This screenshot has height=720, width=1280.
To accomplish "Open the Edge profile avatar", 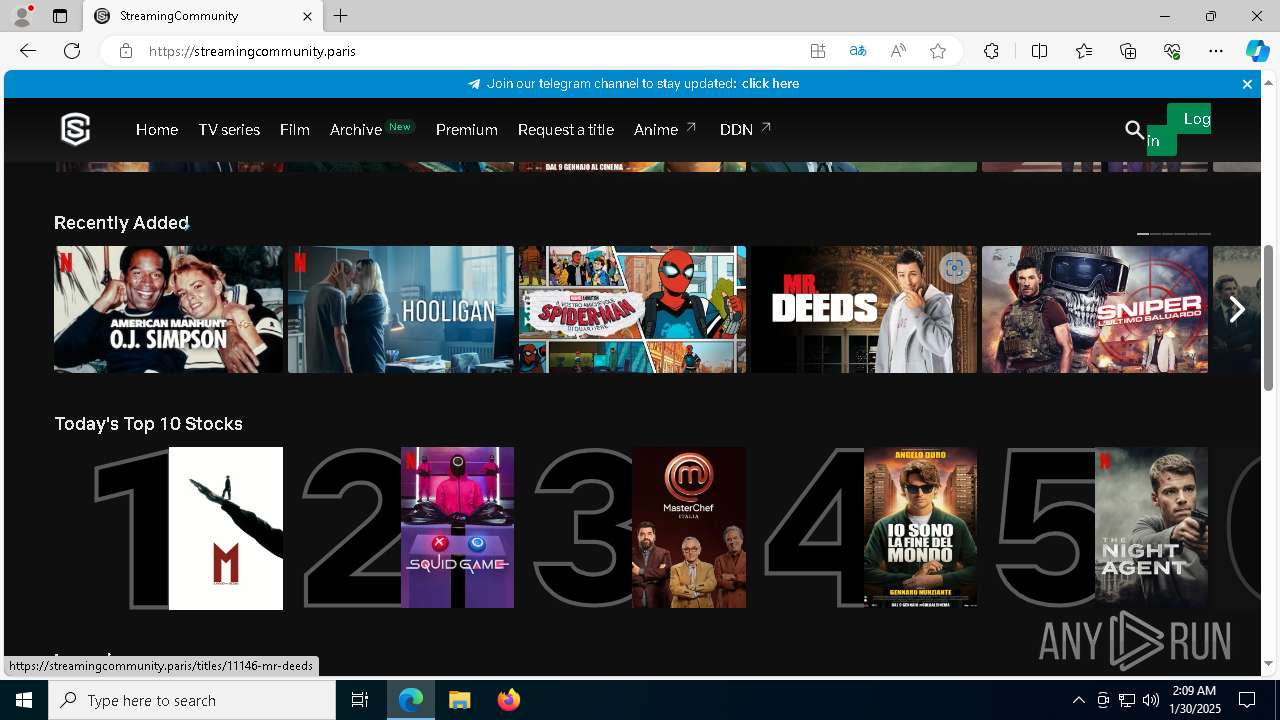I will pos(21,16).
